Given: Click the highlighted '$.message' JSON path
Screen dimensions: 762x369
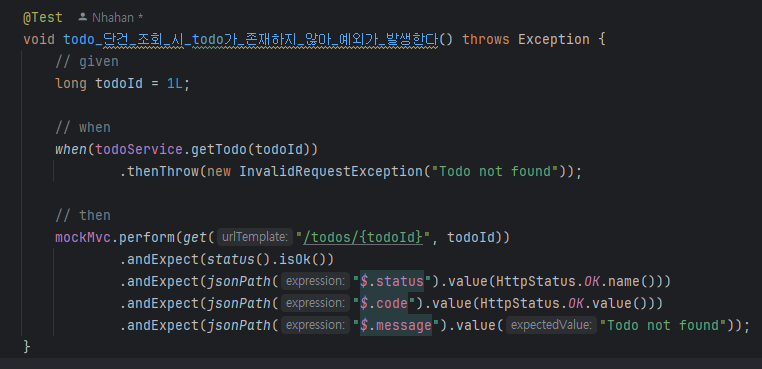Looking at the screenshot, I should pos(396,325).
